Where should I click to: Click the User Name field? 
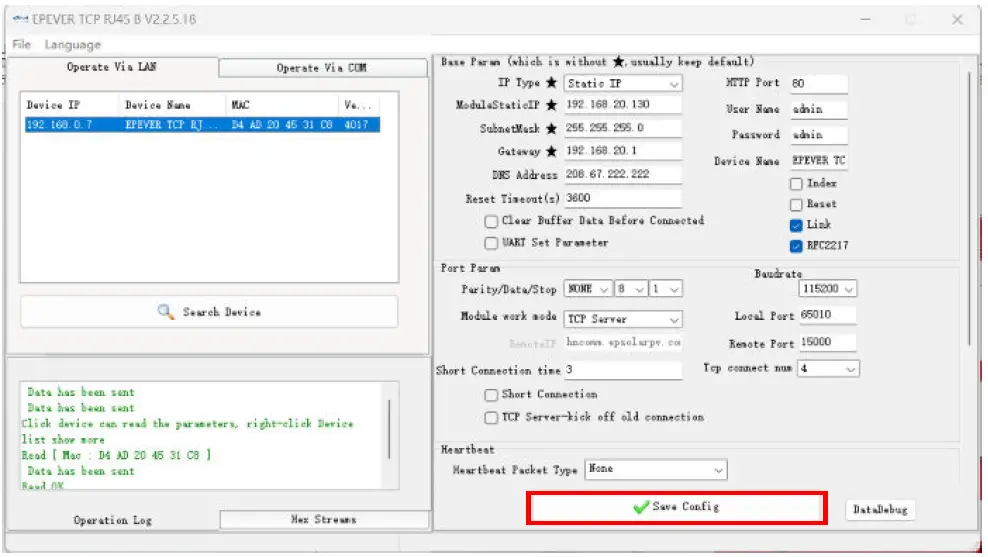tap(819, 109)
